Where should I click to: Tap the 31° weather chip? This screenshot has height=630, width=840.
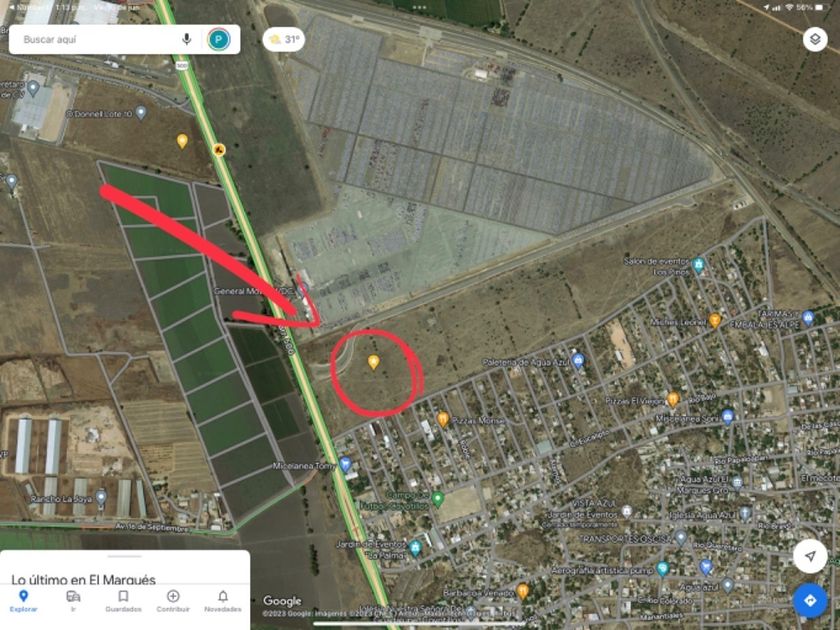(x=284, y=39)
